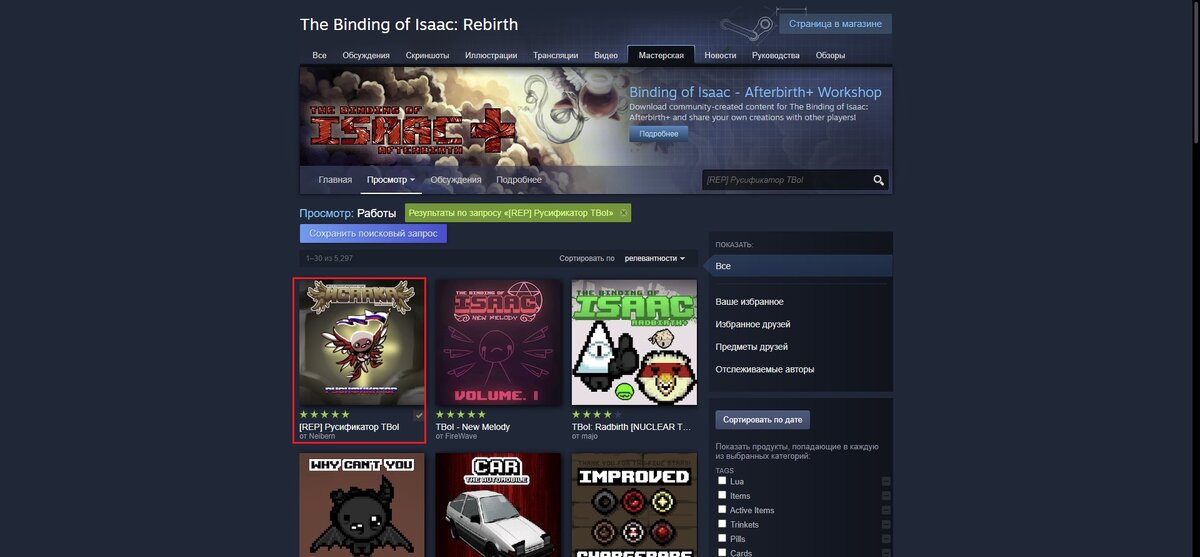Exclude the Trinkets tag with minus icon
1200x557 pixels.
pyautogui.click(x=886, y=525)
